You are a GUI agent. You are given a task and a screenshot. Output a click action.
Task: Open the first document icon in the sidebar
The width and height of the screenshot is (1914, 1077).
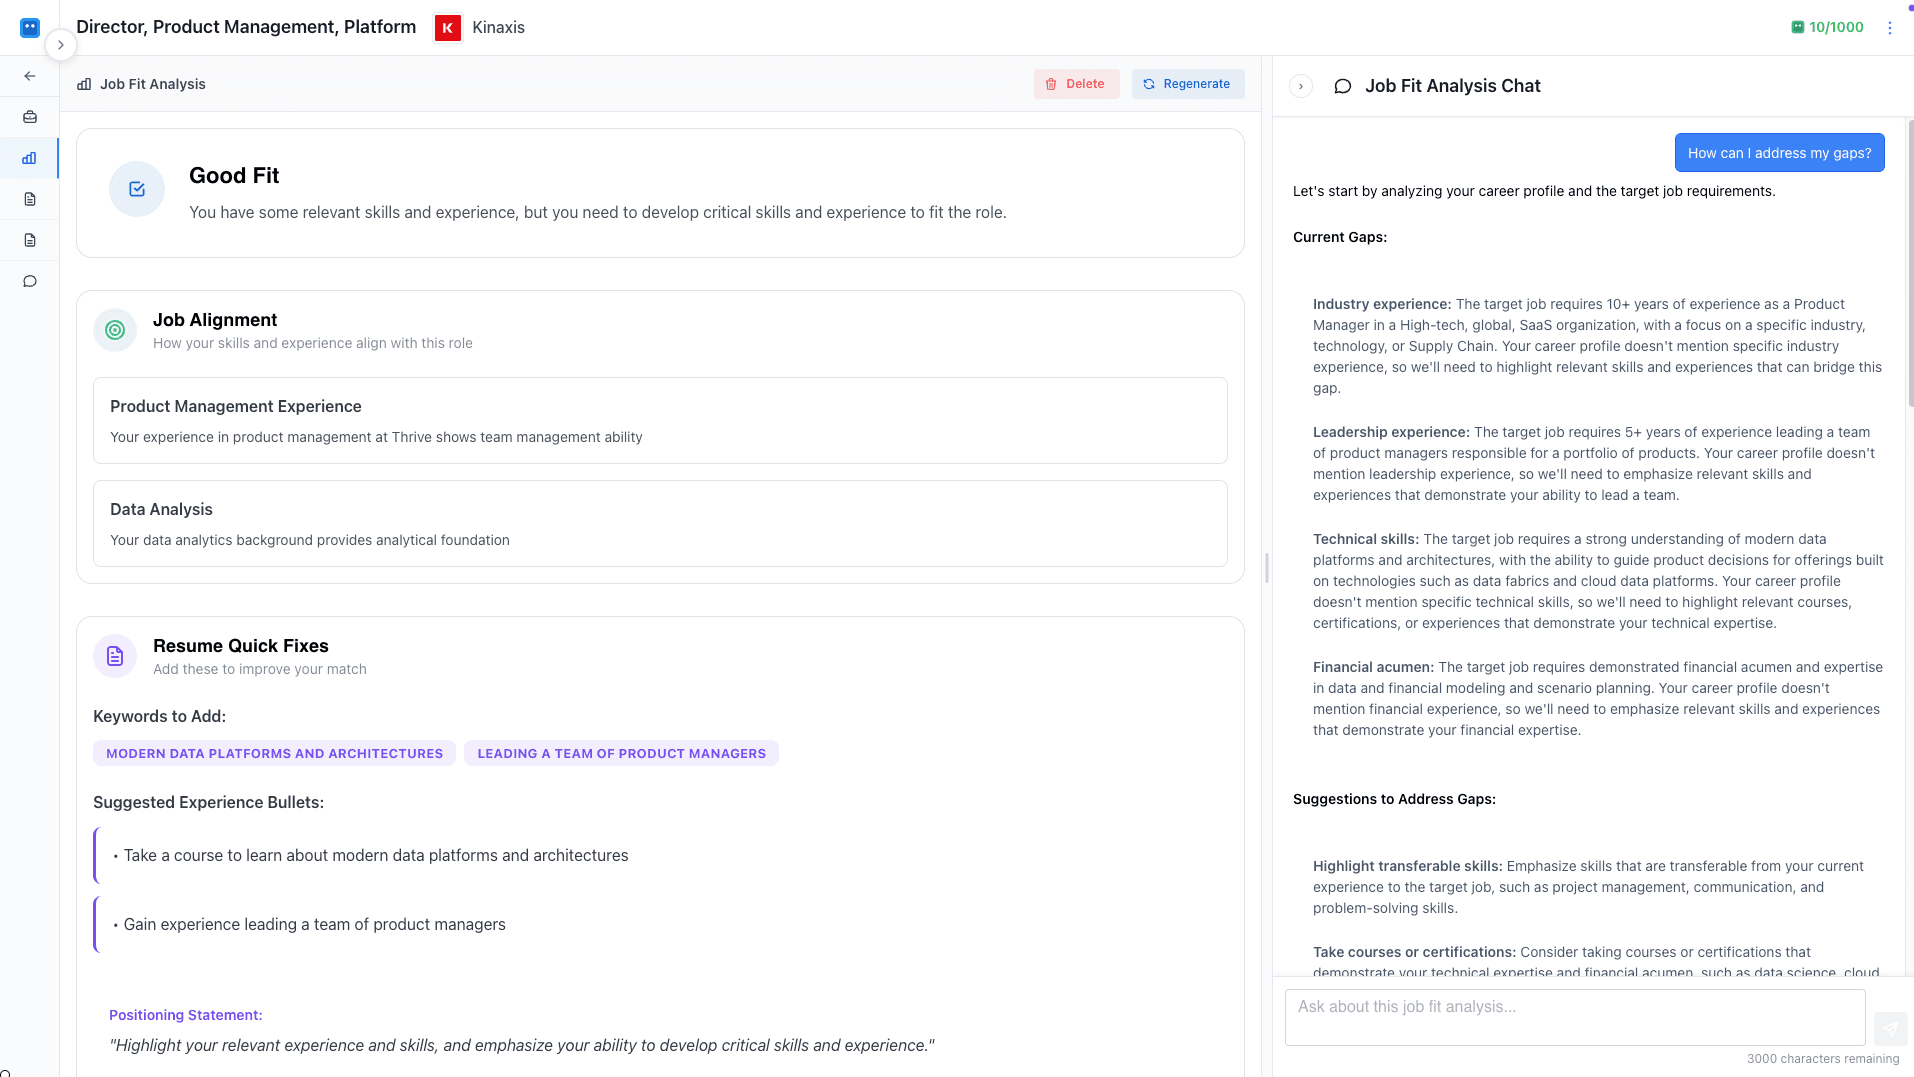point(29,199)
